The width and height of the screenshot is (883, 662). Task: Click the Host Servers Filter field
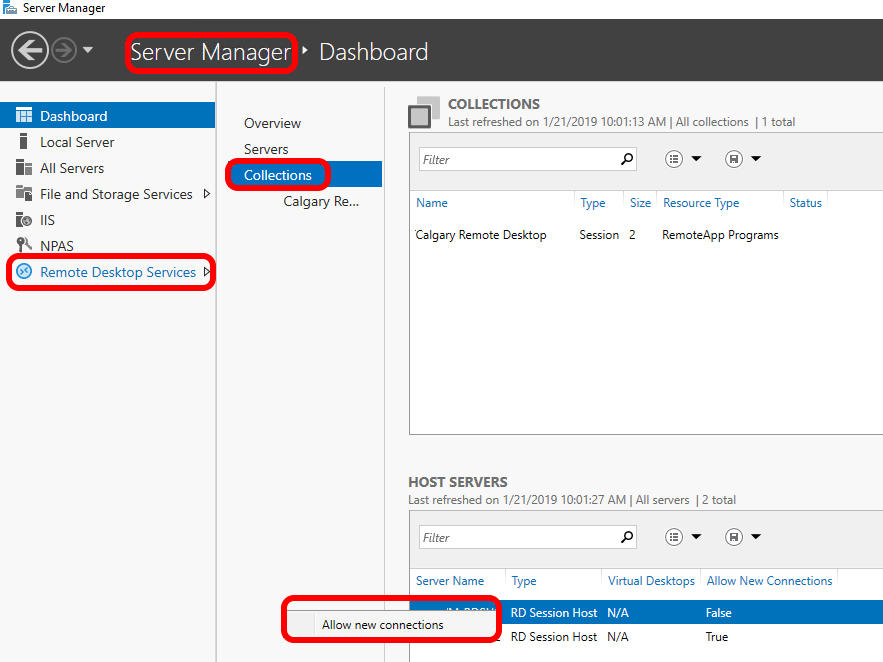(517, 537)
